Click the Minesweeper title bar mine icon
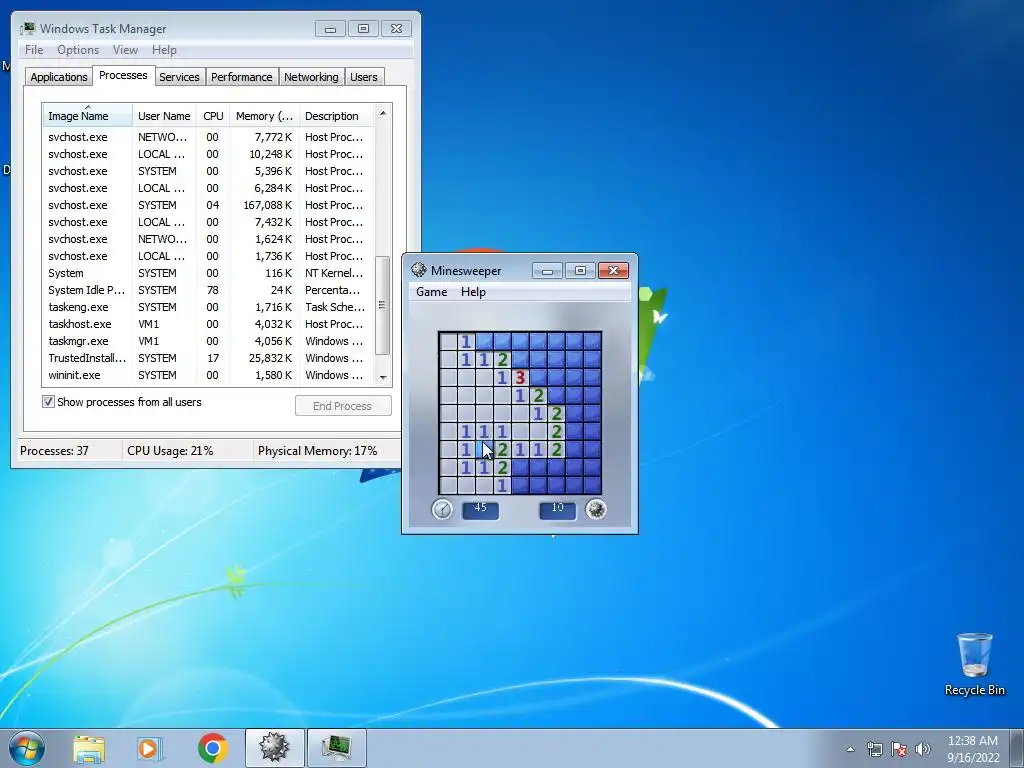The image size is (1024, 768). pos(419,270)
